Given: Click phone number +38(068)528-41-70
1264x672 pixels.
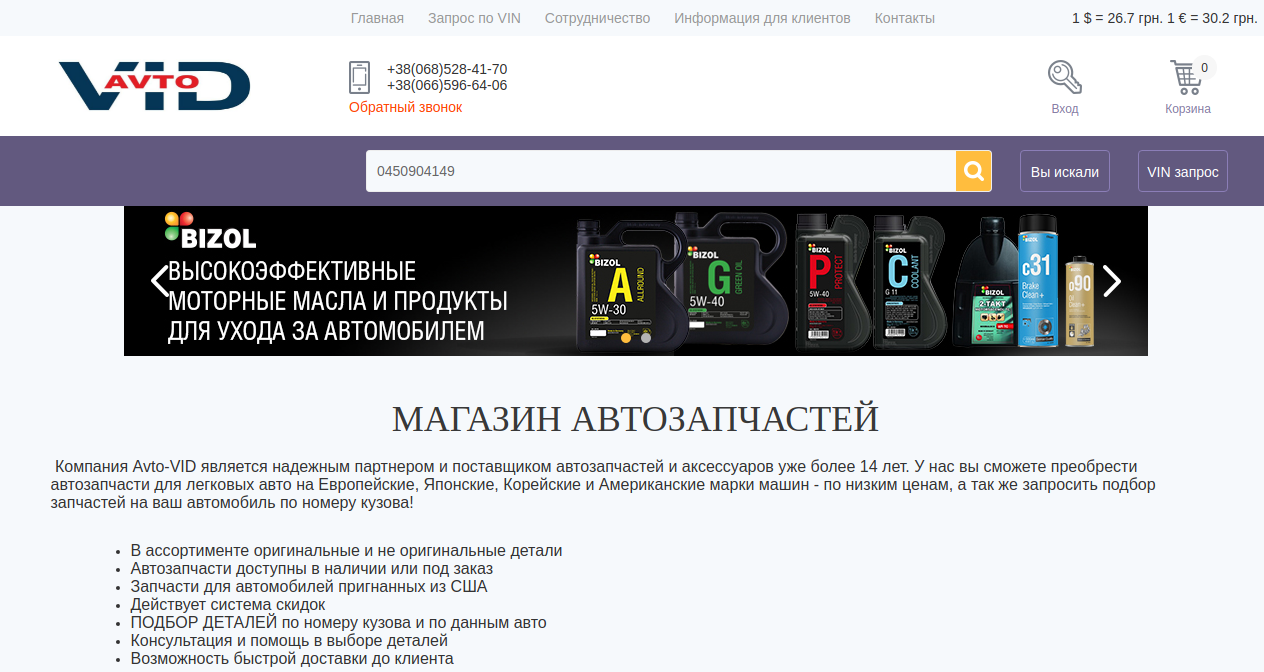Looking at the screenshot, I should pos(447,69).
